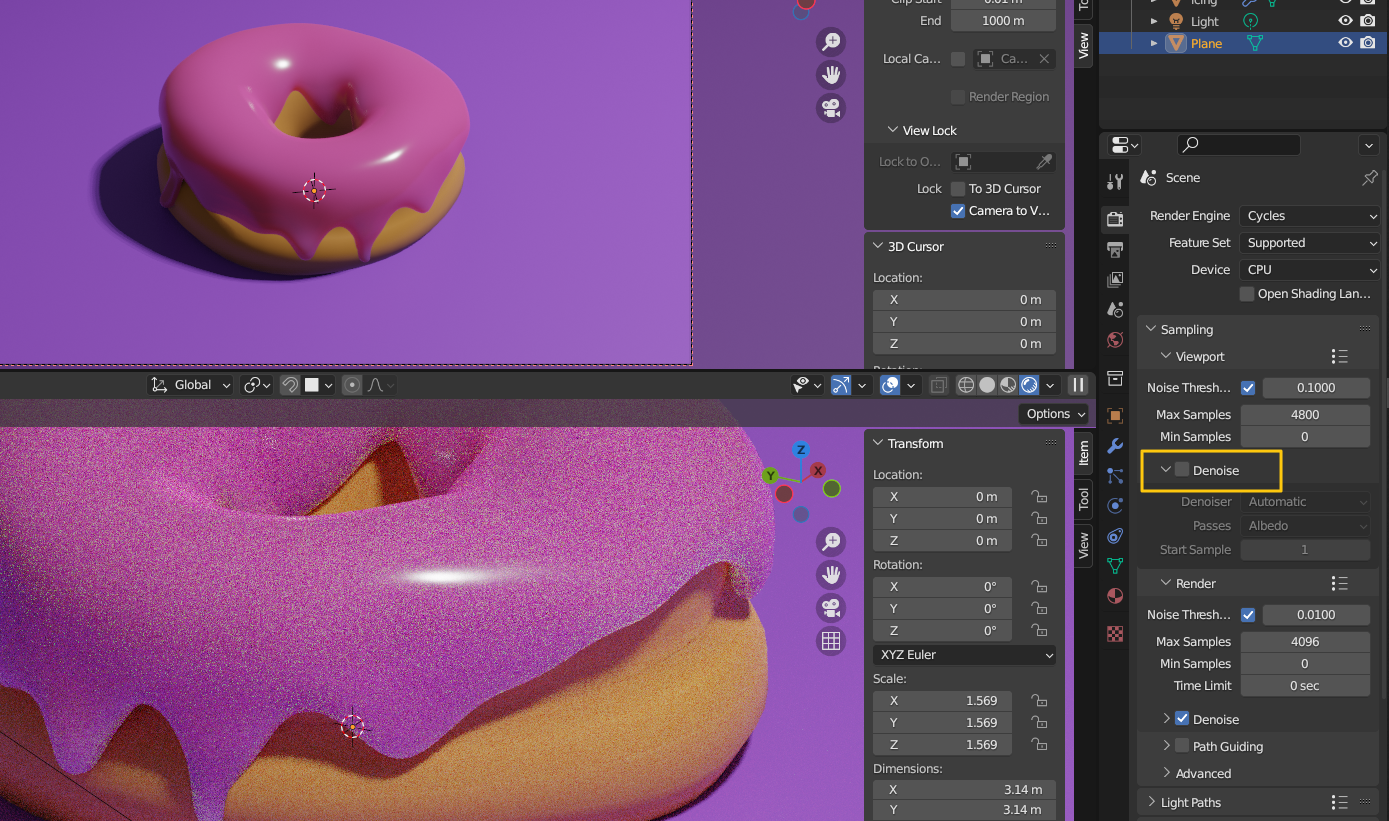Enable Path Guiding checkbox
Screen dimensions: 1389x821
[x=1182, y=746]
